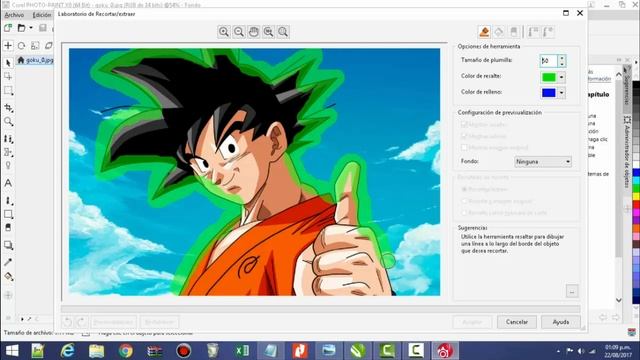Open the Administrador de objetos docker tab
The width and height of the screenshot is (640, 360).
628,152
